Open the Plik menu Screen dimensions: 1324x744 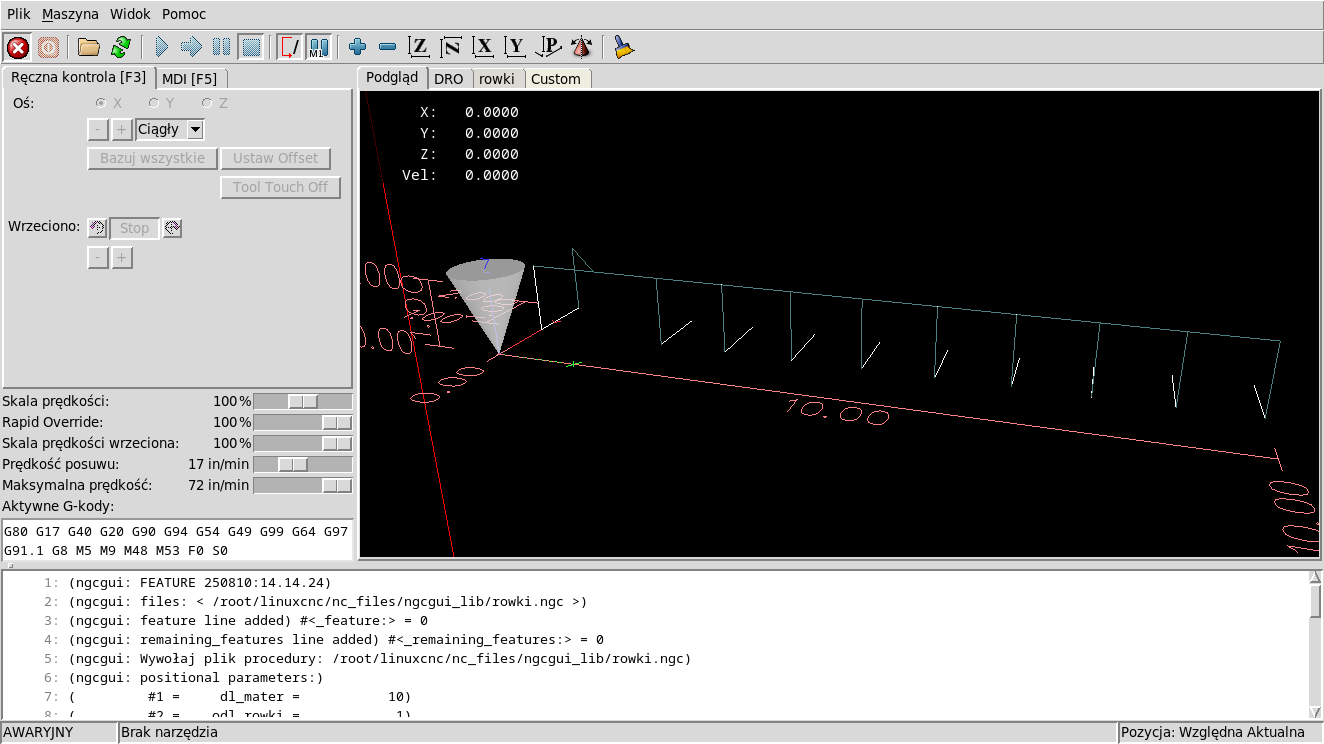point(19,14)
